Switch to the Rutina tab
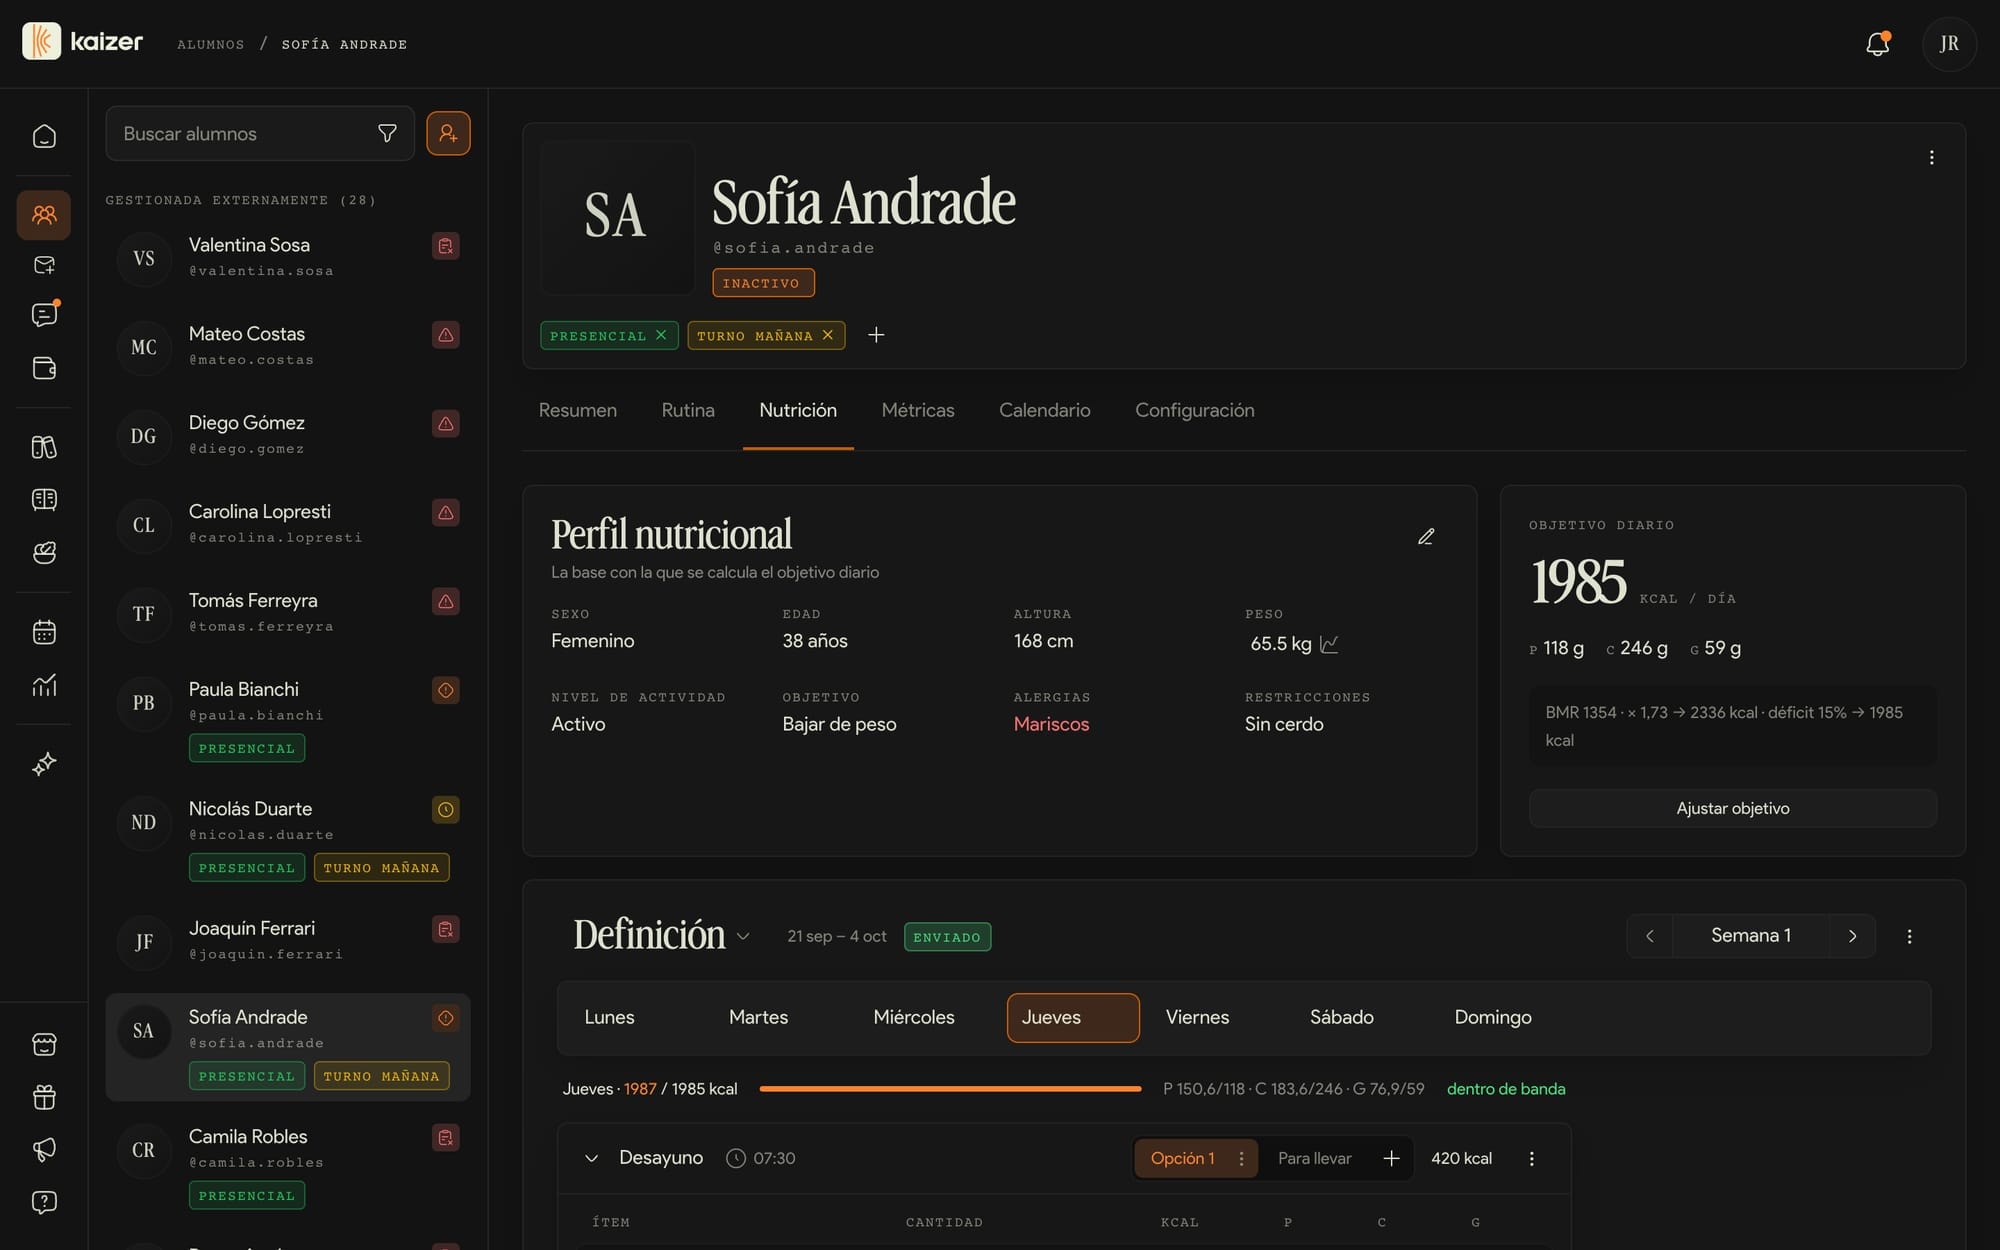Viewport: 2000px width, 1250px height. 688,410
